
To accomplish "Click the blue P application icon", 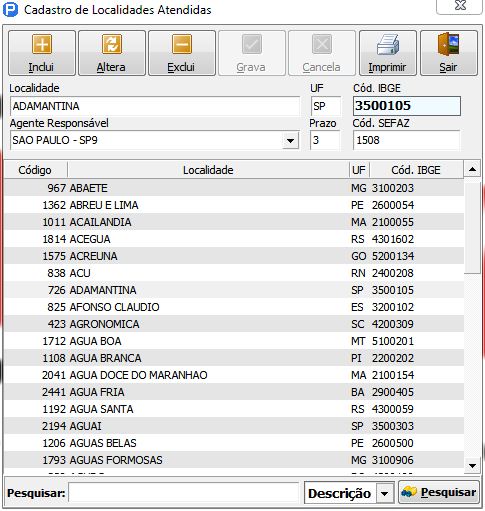I will pyautogui.click(x=10, y=10).
